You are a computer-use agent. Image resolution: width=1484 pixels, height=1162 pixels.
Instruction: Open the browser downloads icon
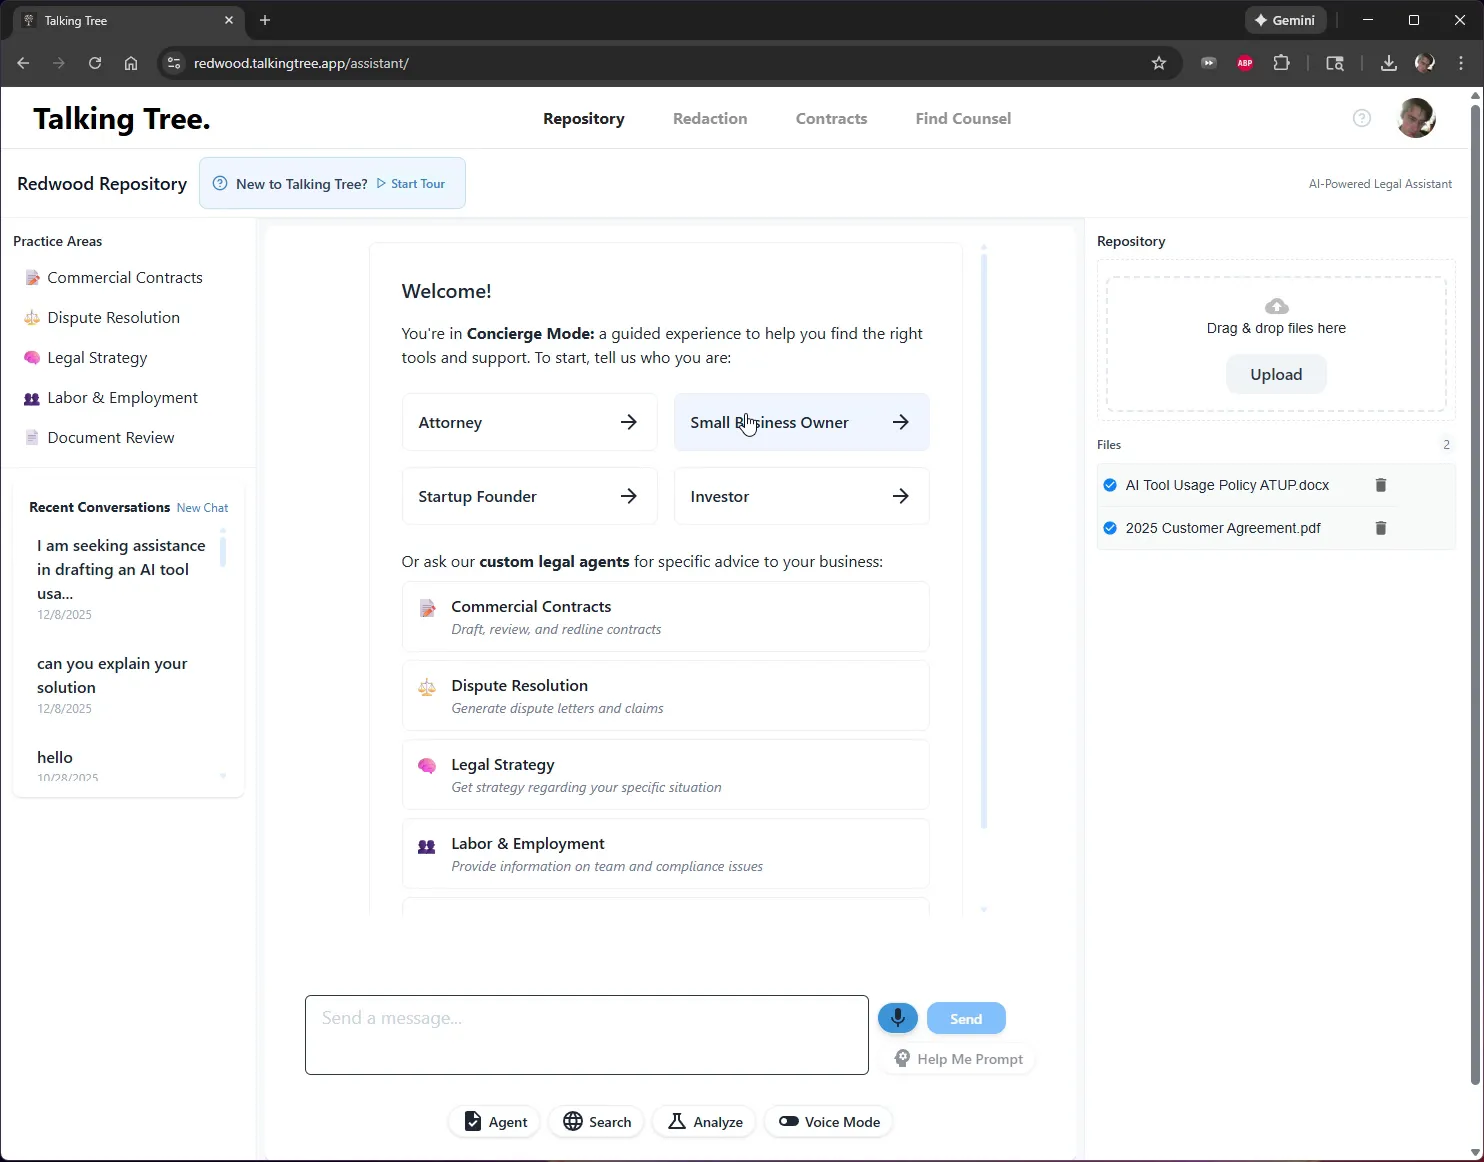1389,63
